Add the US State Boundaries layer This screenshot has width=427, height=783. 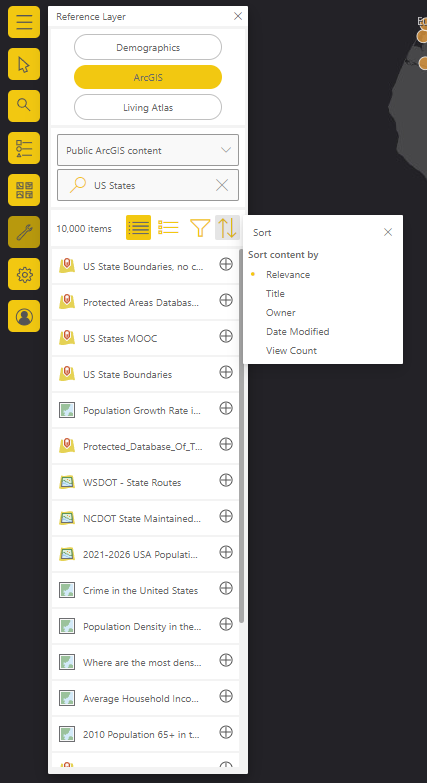pos(226,372)
